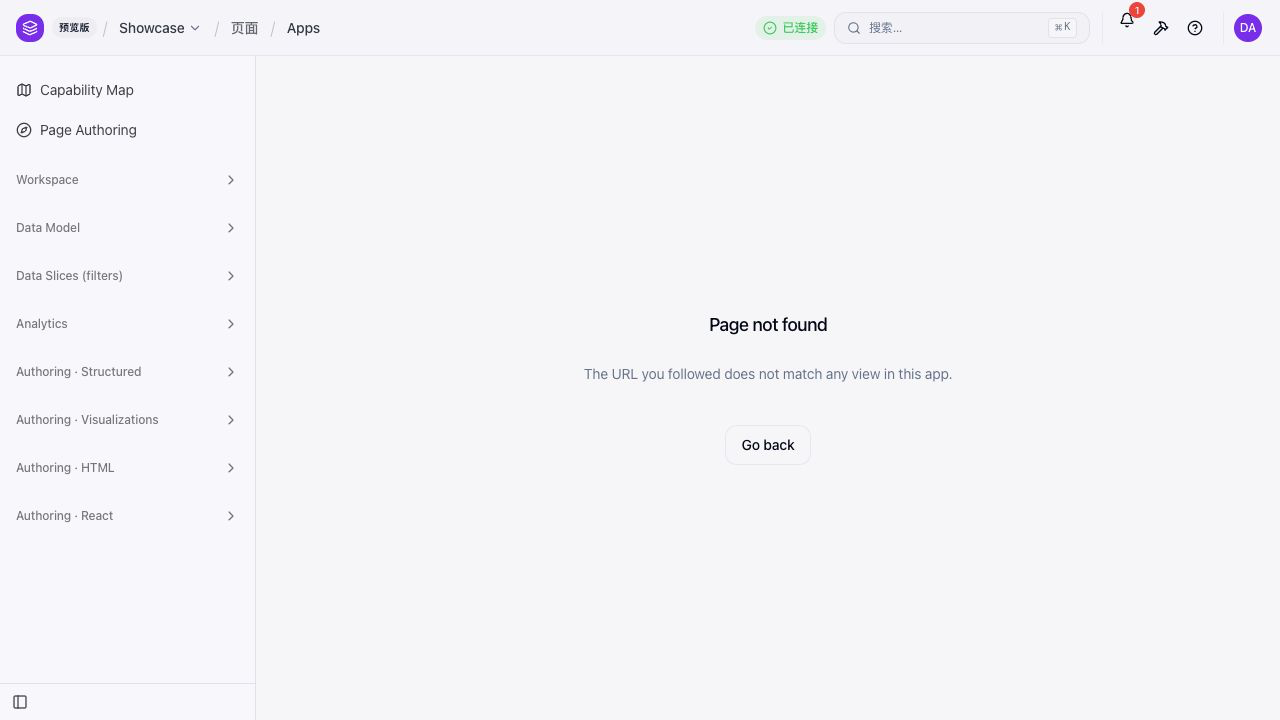Image resolution: width=1280 pixels, height=720 pixels.
Task: Click the Go back button
Action: pos(768,445)
